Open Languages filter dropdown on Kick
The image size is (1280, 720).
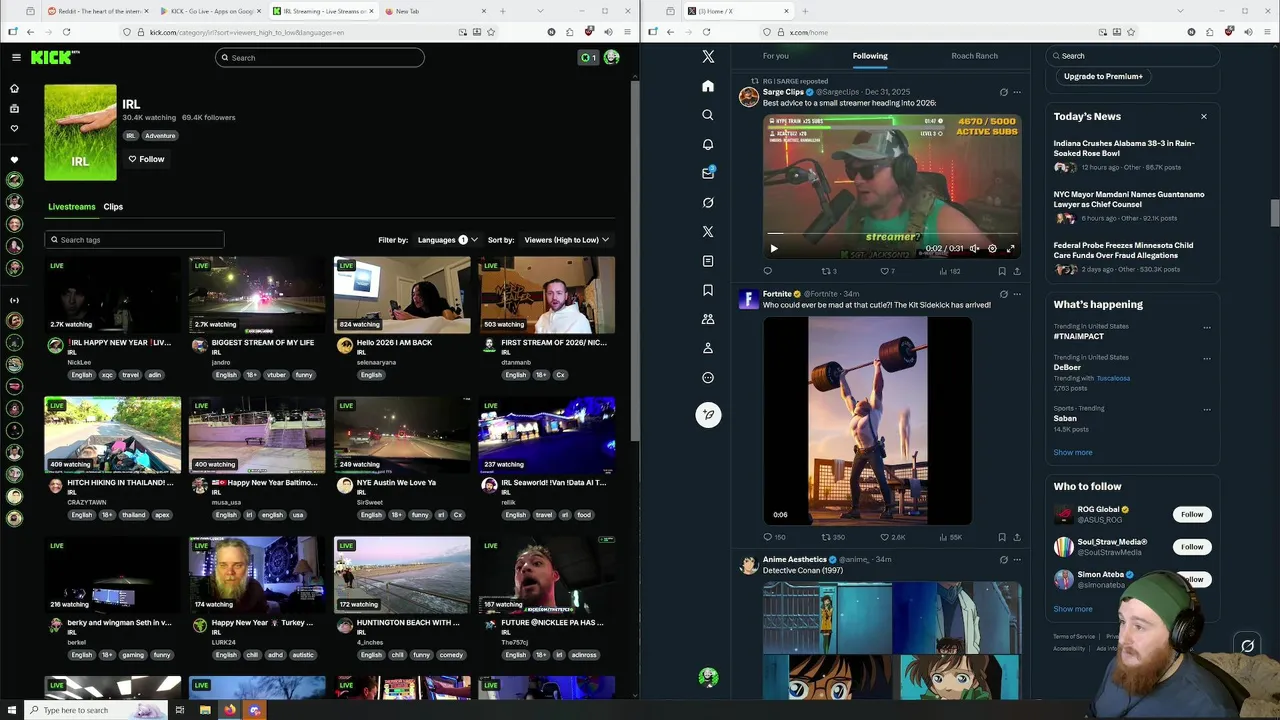[x=447, y=240]
